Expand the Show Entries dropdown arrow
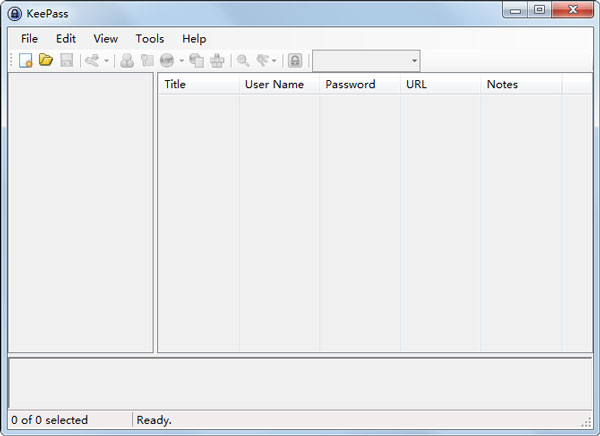Viewport: 600px width, 436px height. point(274,60)
